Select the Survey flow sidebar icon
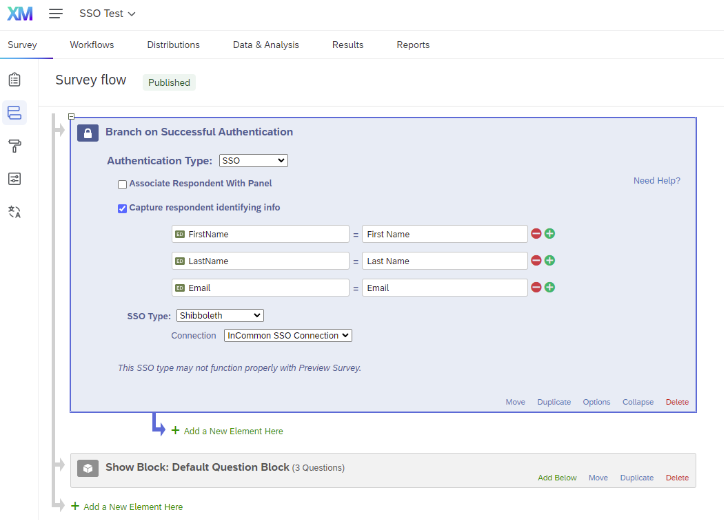The image size is (724, 520). [x=14, y=113]
